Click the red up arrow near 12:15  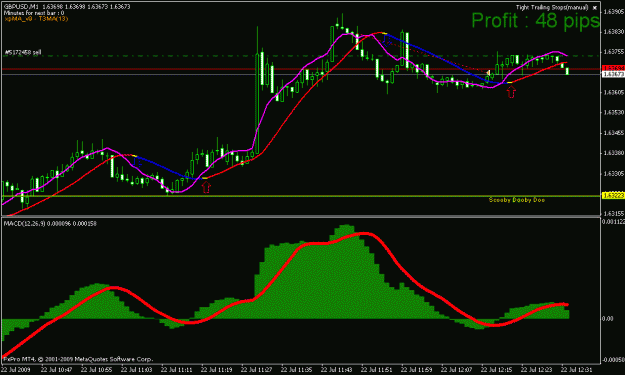click(511, 92)
